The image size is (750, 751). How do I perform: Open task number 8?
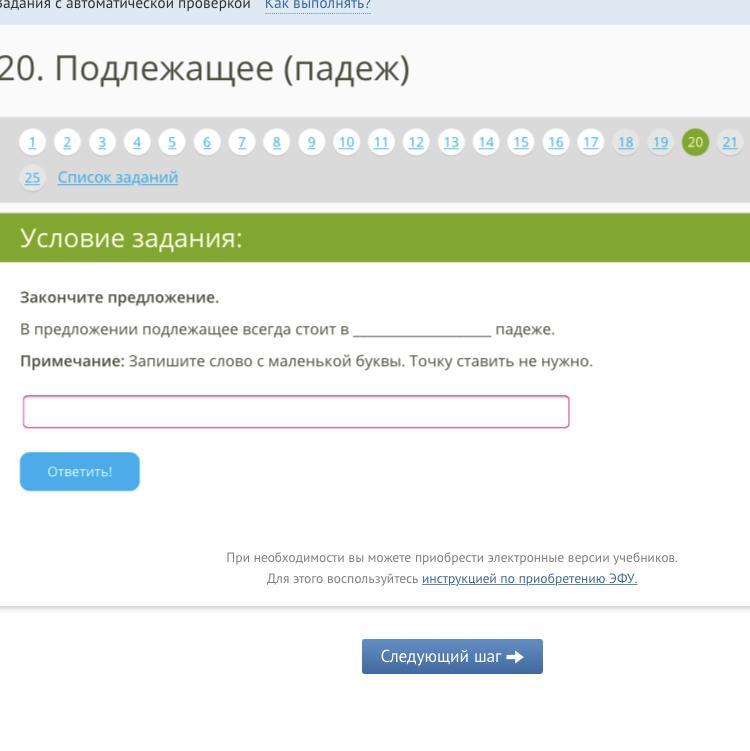tap(276, 142)
